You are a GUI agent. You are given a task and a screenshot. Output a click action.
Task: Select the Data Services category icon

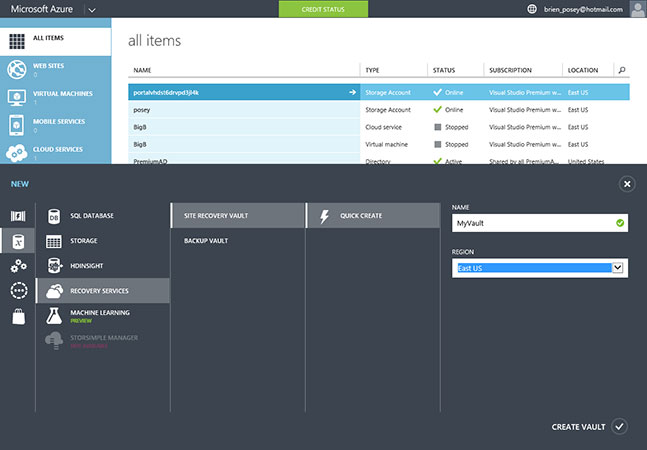tap(18, 241)
